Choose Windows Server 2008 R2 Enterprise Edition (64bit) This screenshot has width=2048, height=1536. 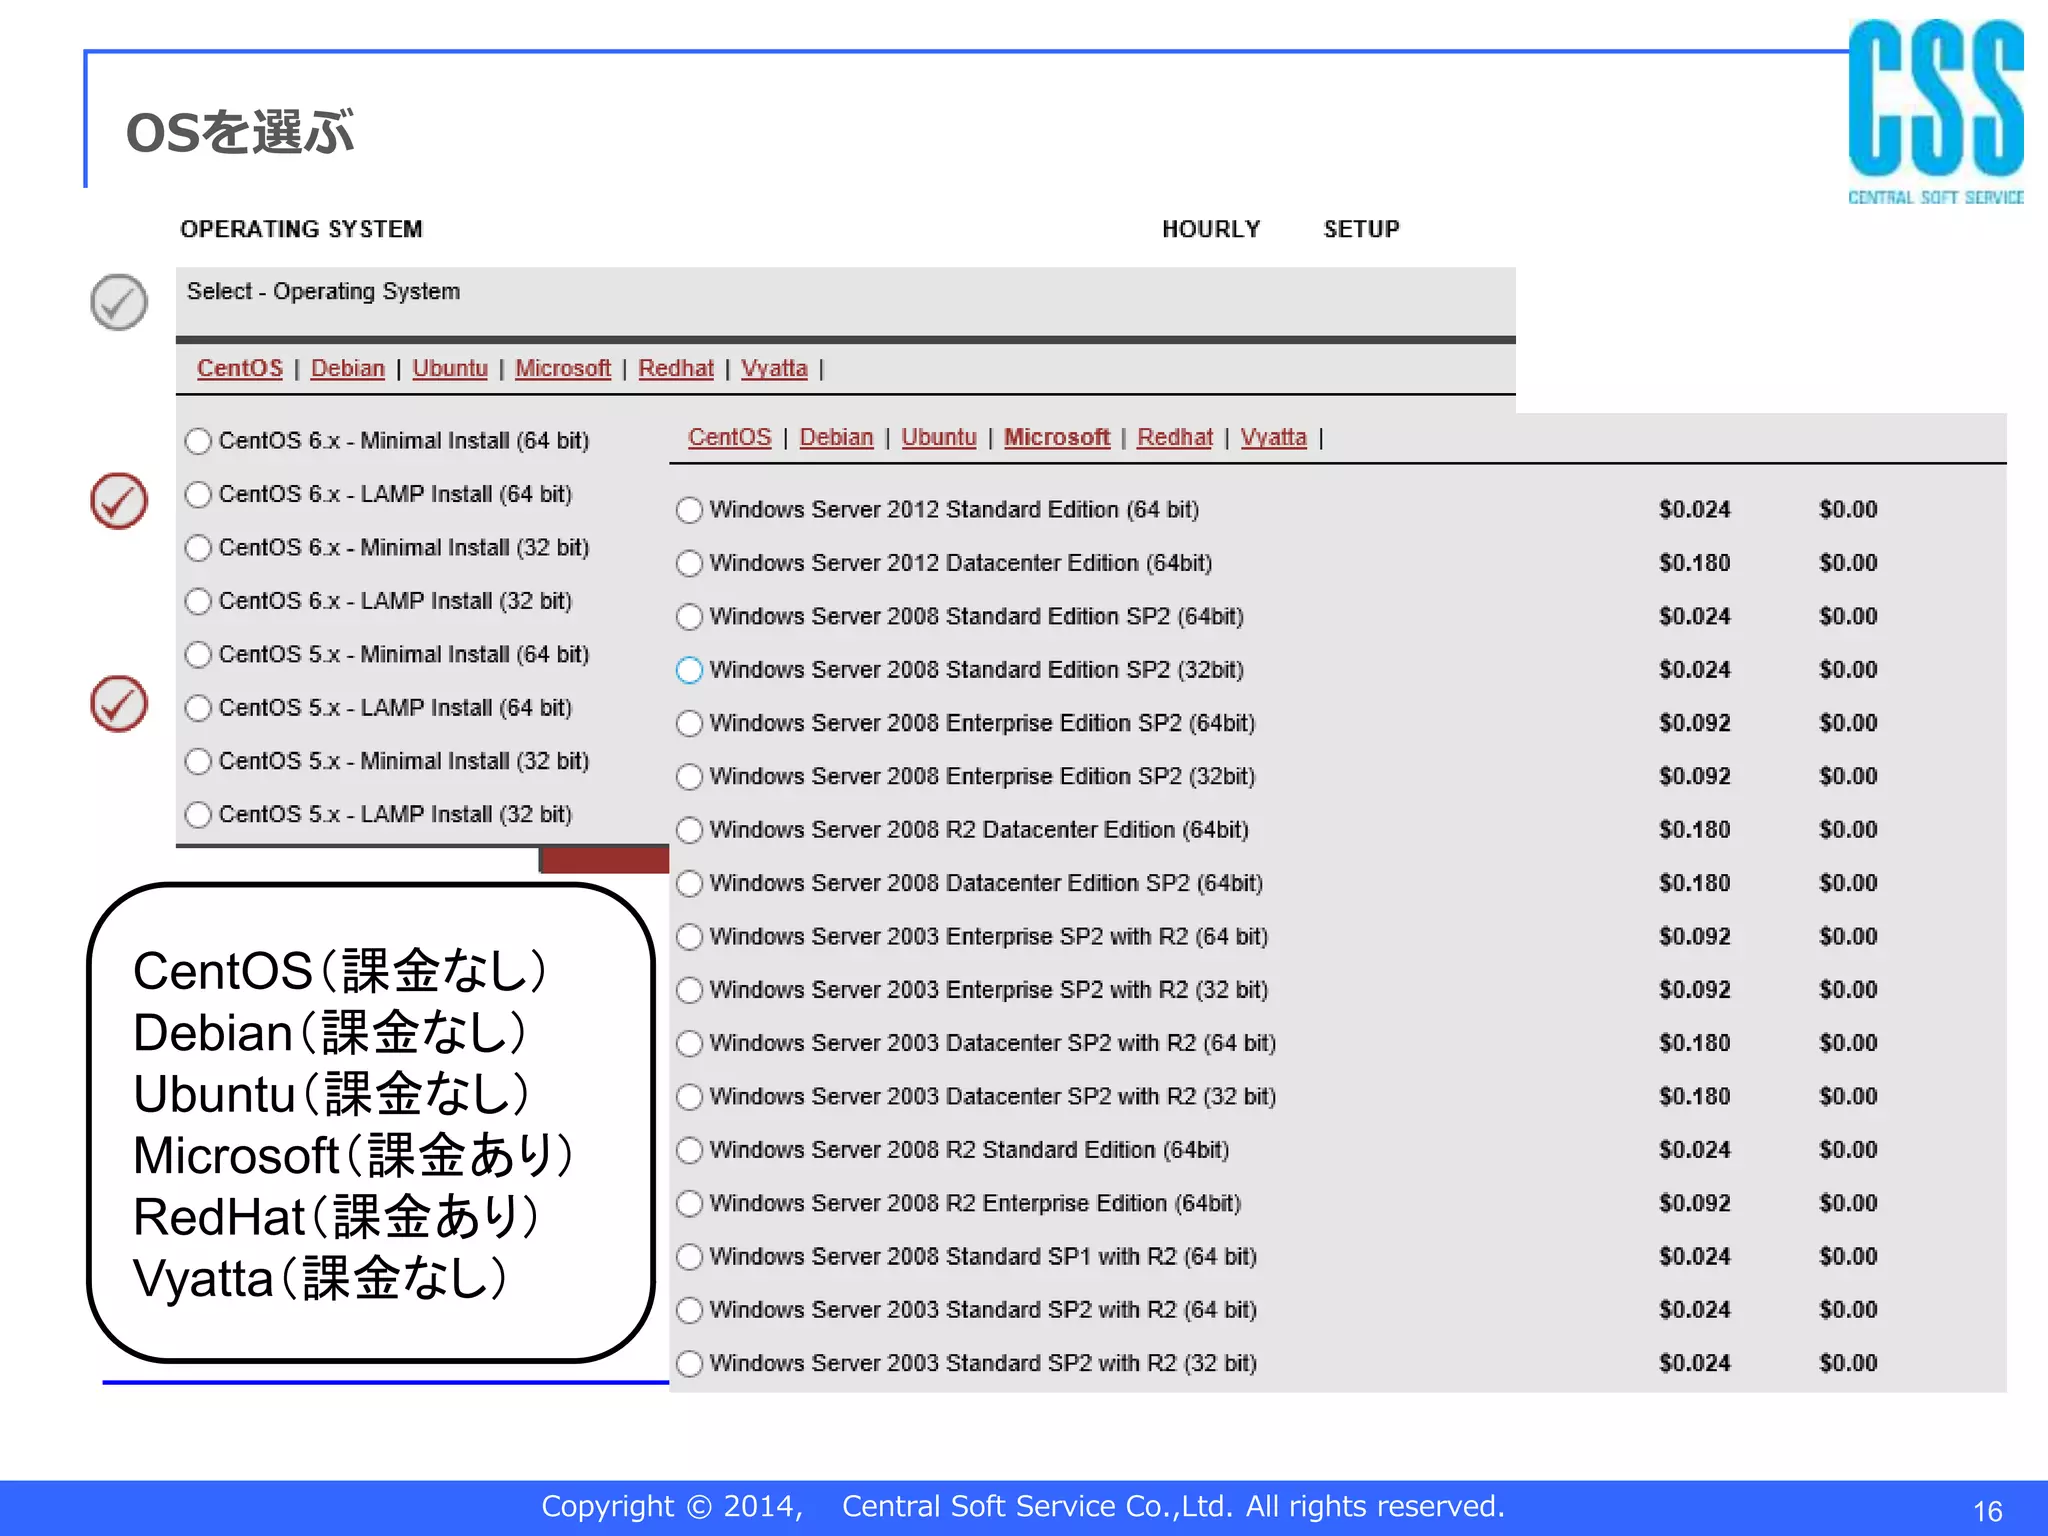(x=689, y=1204)
